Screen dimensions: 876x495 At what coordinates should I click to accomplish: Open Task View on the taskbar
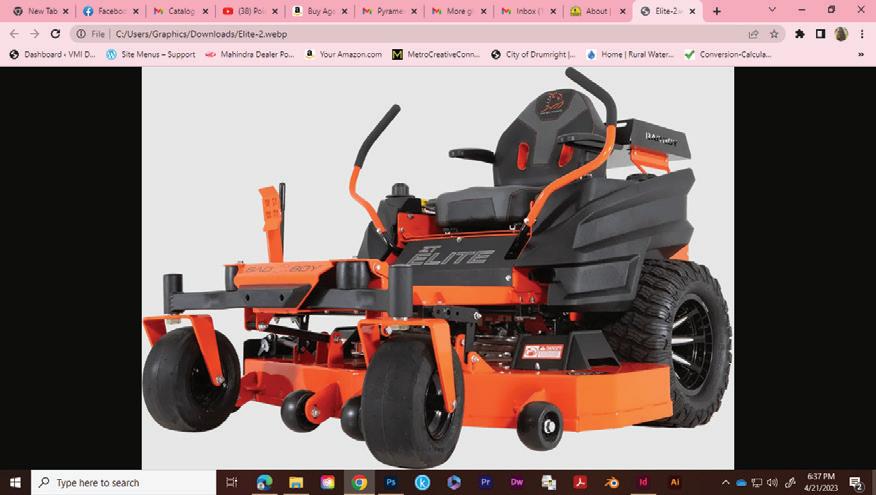tap(232, 482)
